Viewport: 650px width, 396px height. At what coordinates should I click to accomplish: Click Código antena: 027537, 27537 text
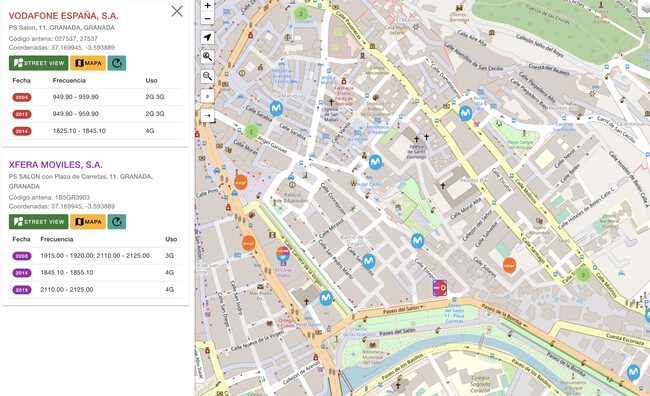53,39
